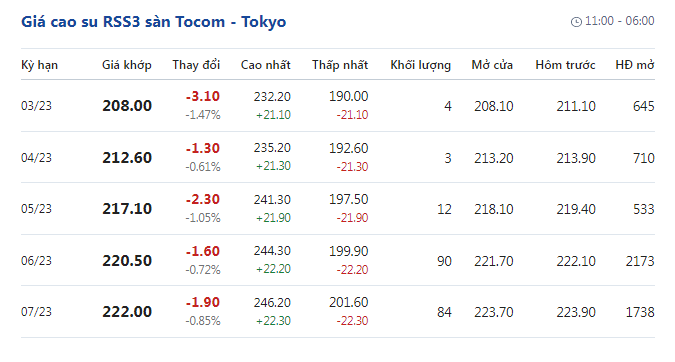
Task: Click the -3.10 change value
Action: (x=203, y=96)
